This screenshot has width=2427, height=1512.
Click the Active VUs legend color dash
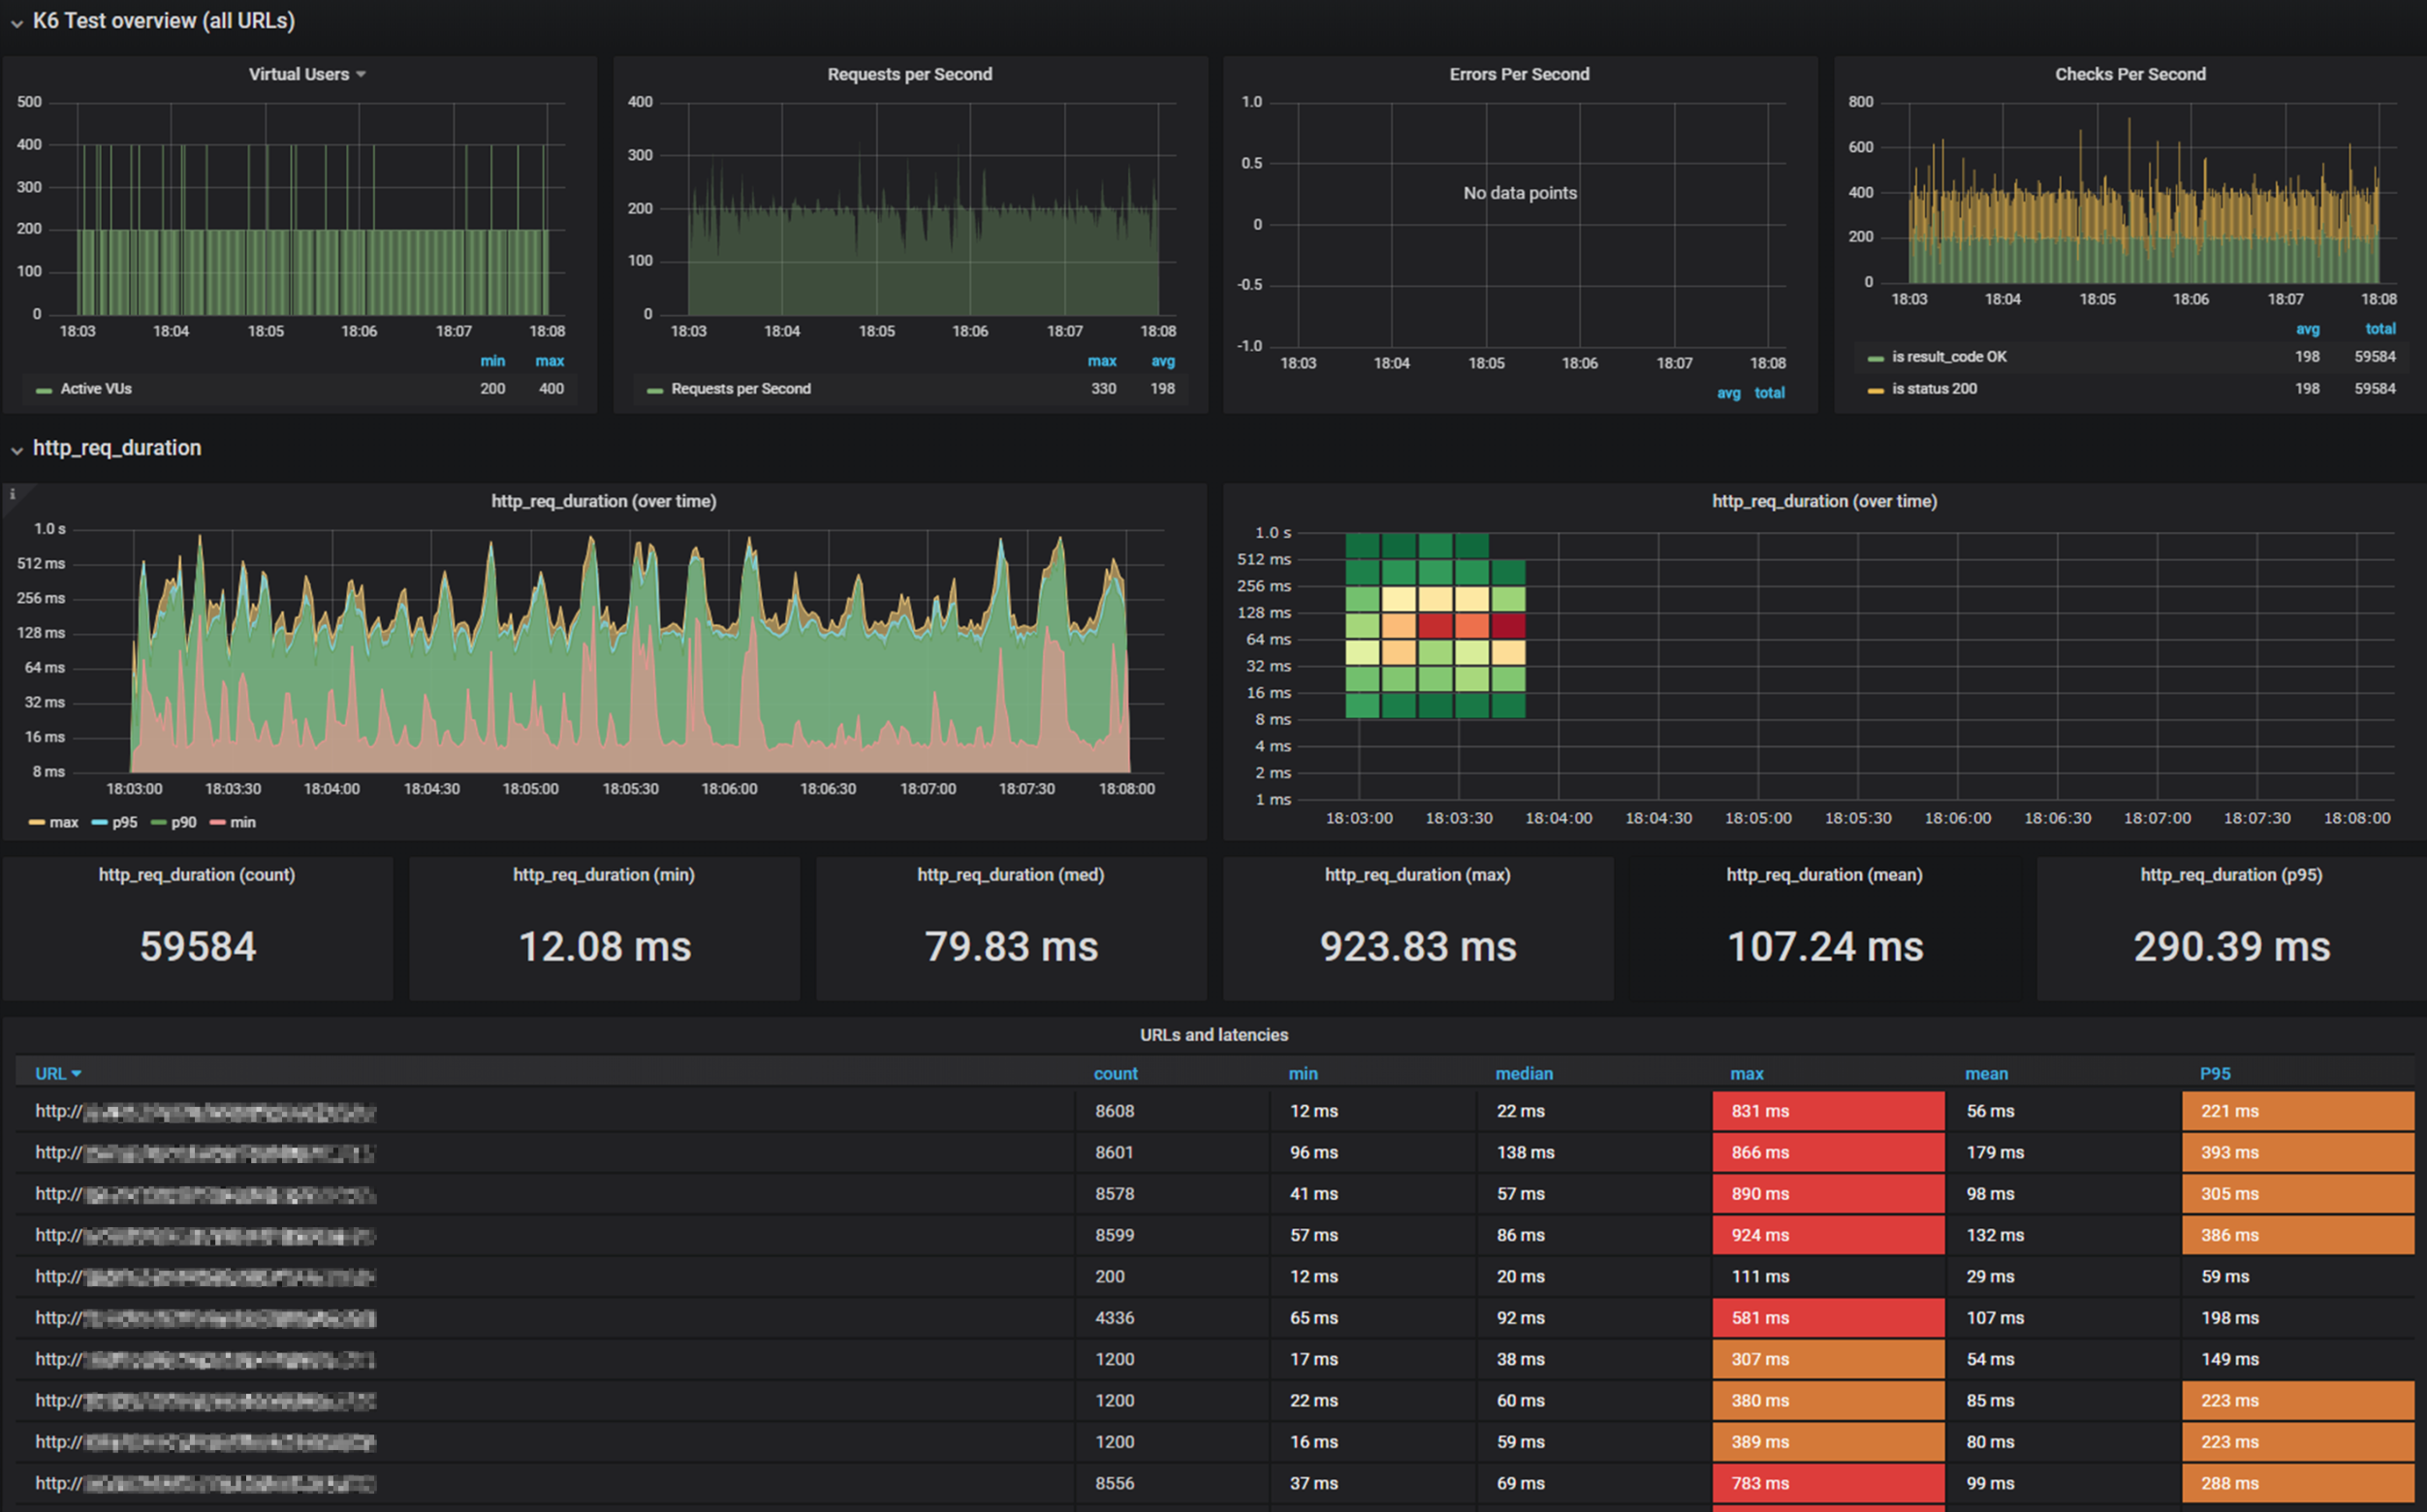click(x=43, y=390)
